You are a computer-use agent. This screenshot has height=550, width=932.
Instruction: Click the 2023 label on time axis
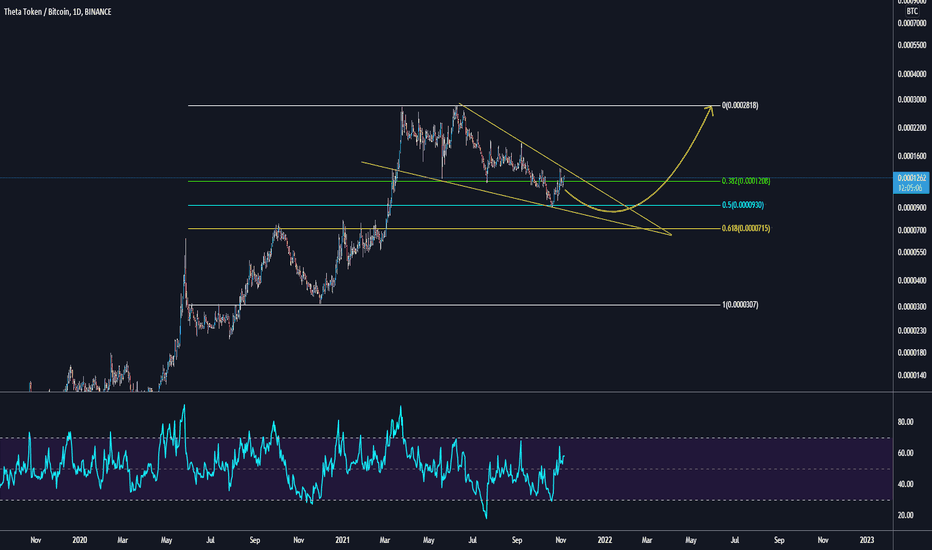click(x=867, y=540)
